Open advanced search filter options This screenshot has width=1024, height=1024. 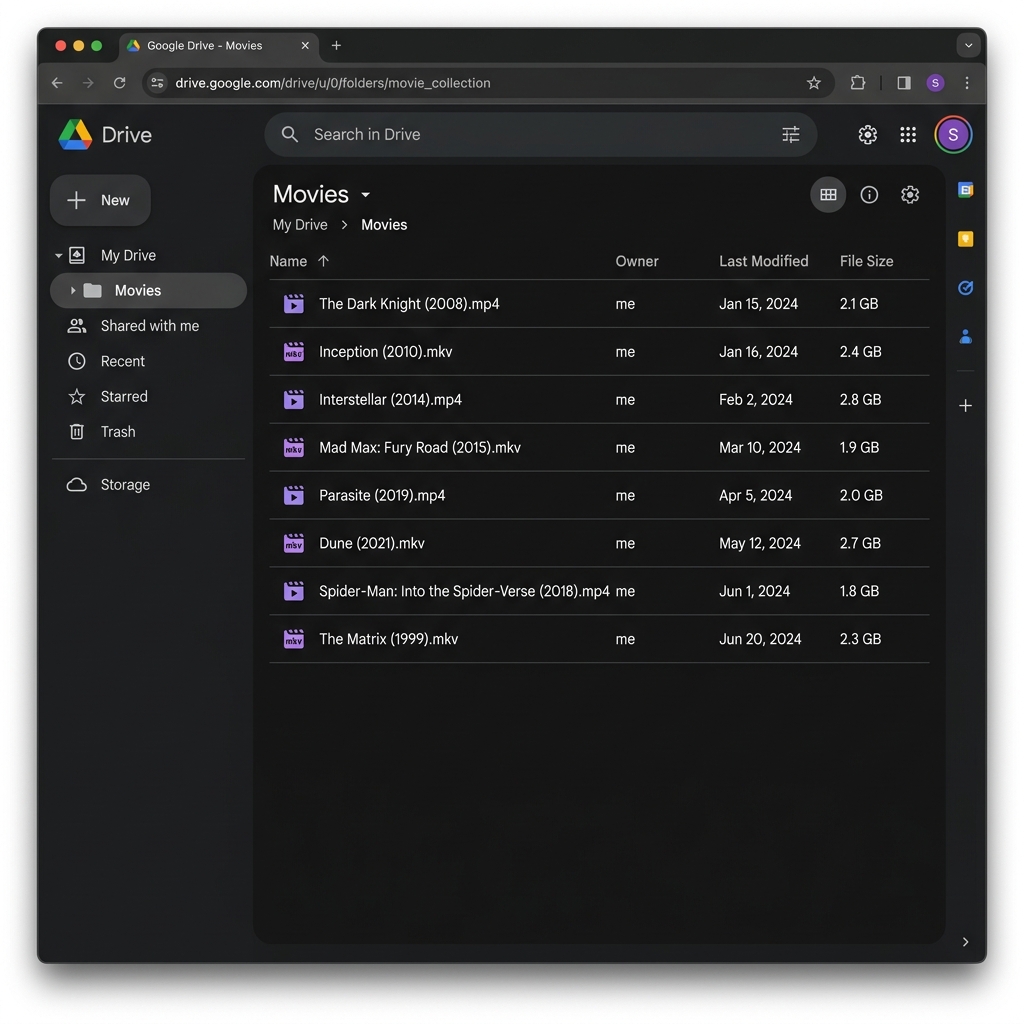click(x=790, y=135)
